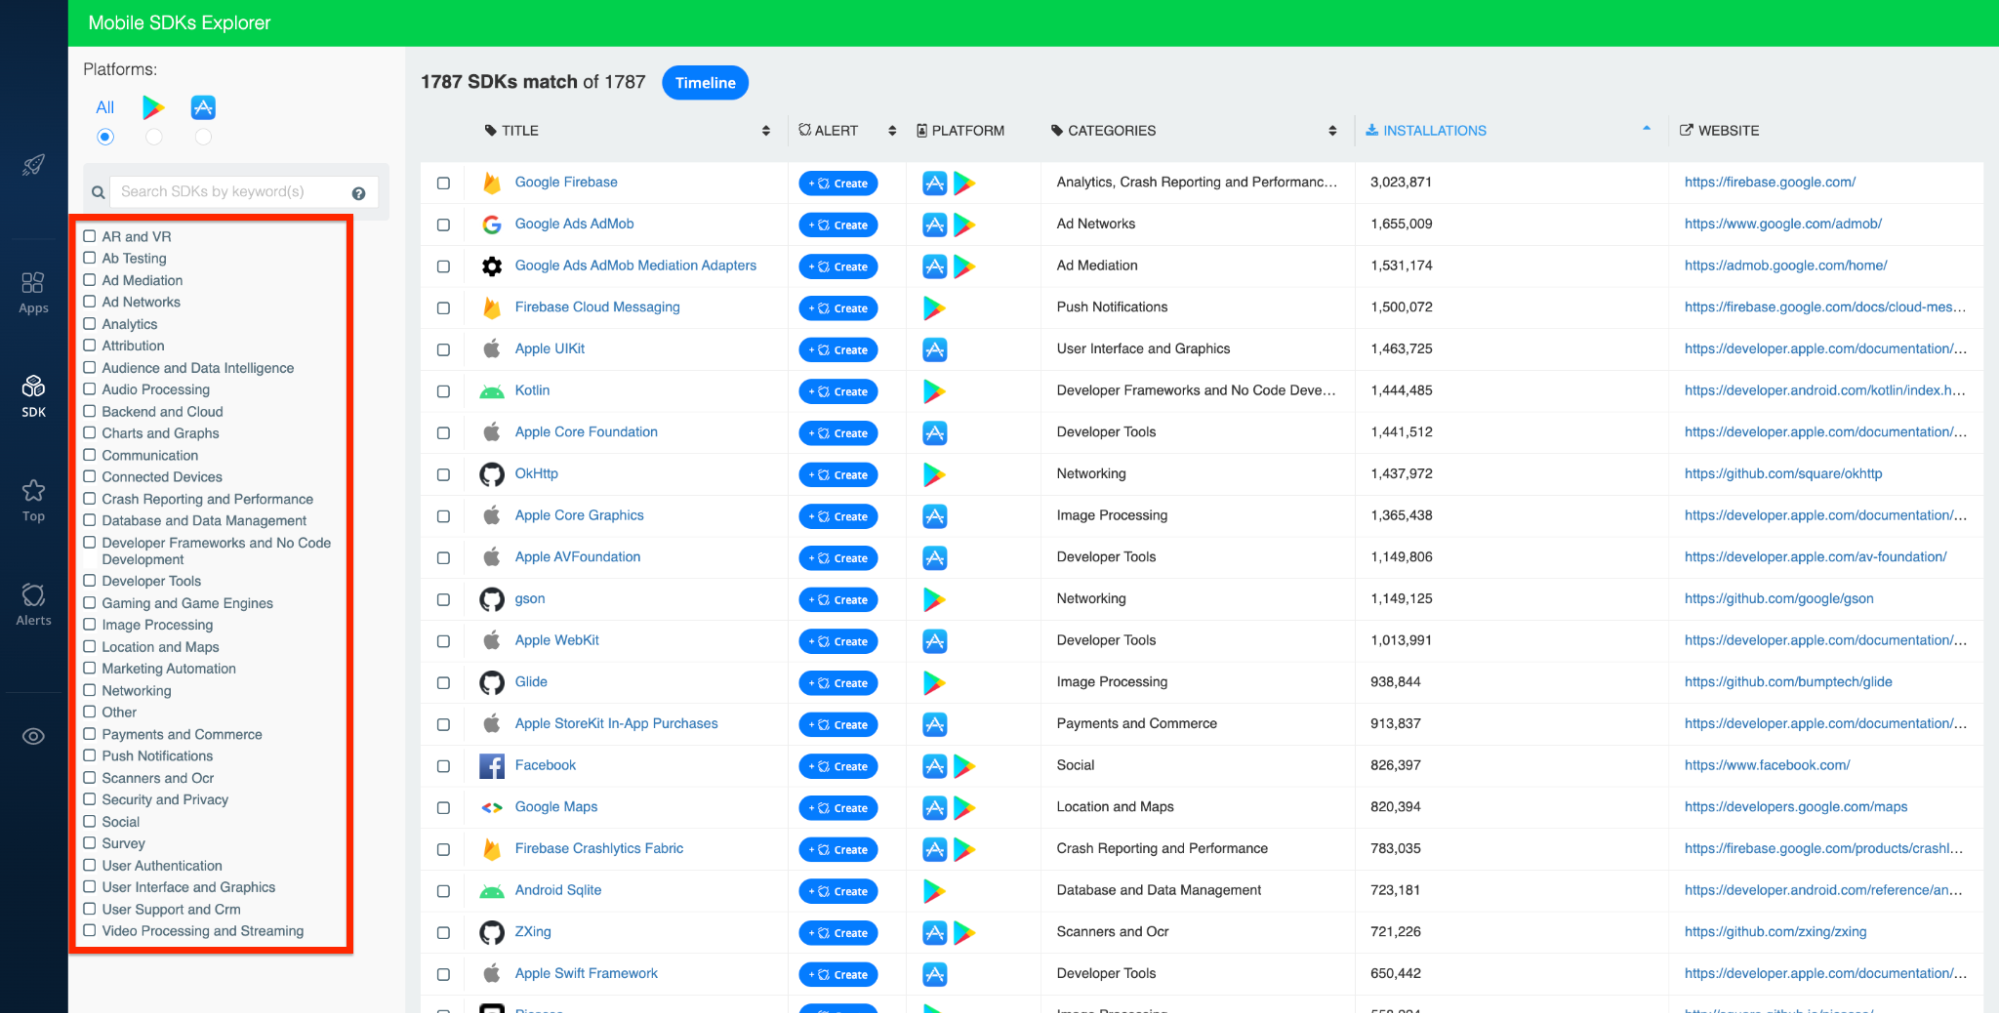
Task: Toggle INSTALLATIONS sort direction arrow
Action: click(1646, 128)
